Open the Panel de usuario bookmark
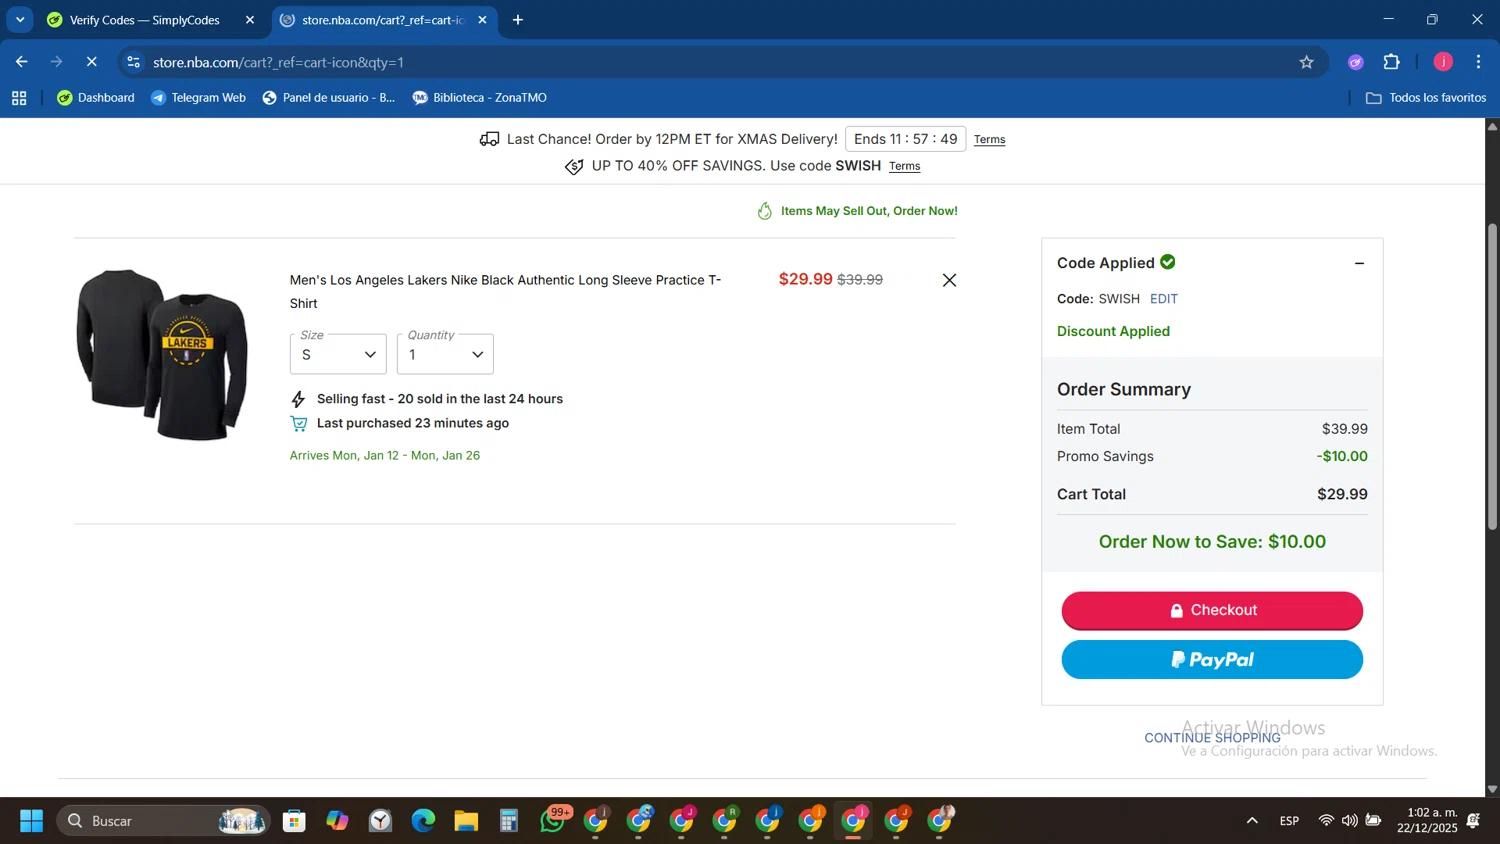Viewport: 1500px width, 844px height. (x=329, y=98)
